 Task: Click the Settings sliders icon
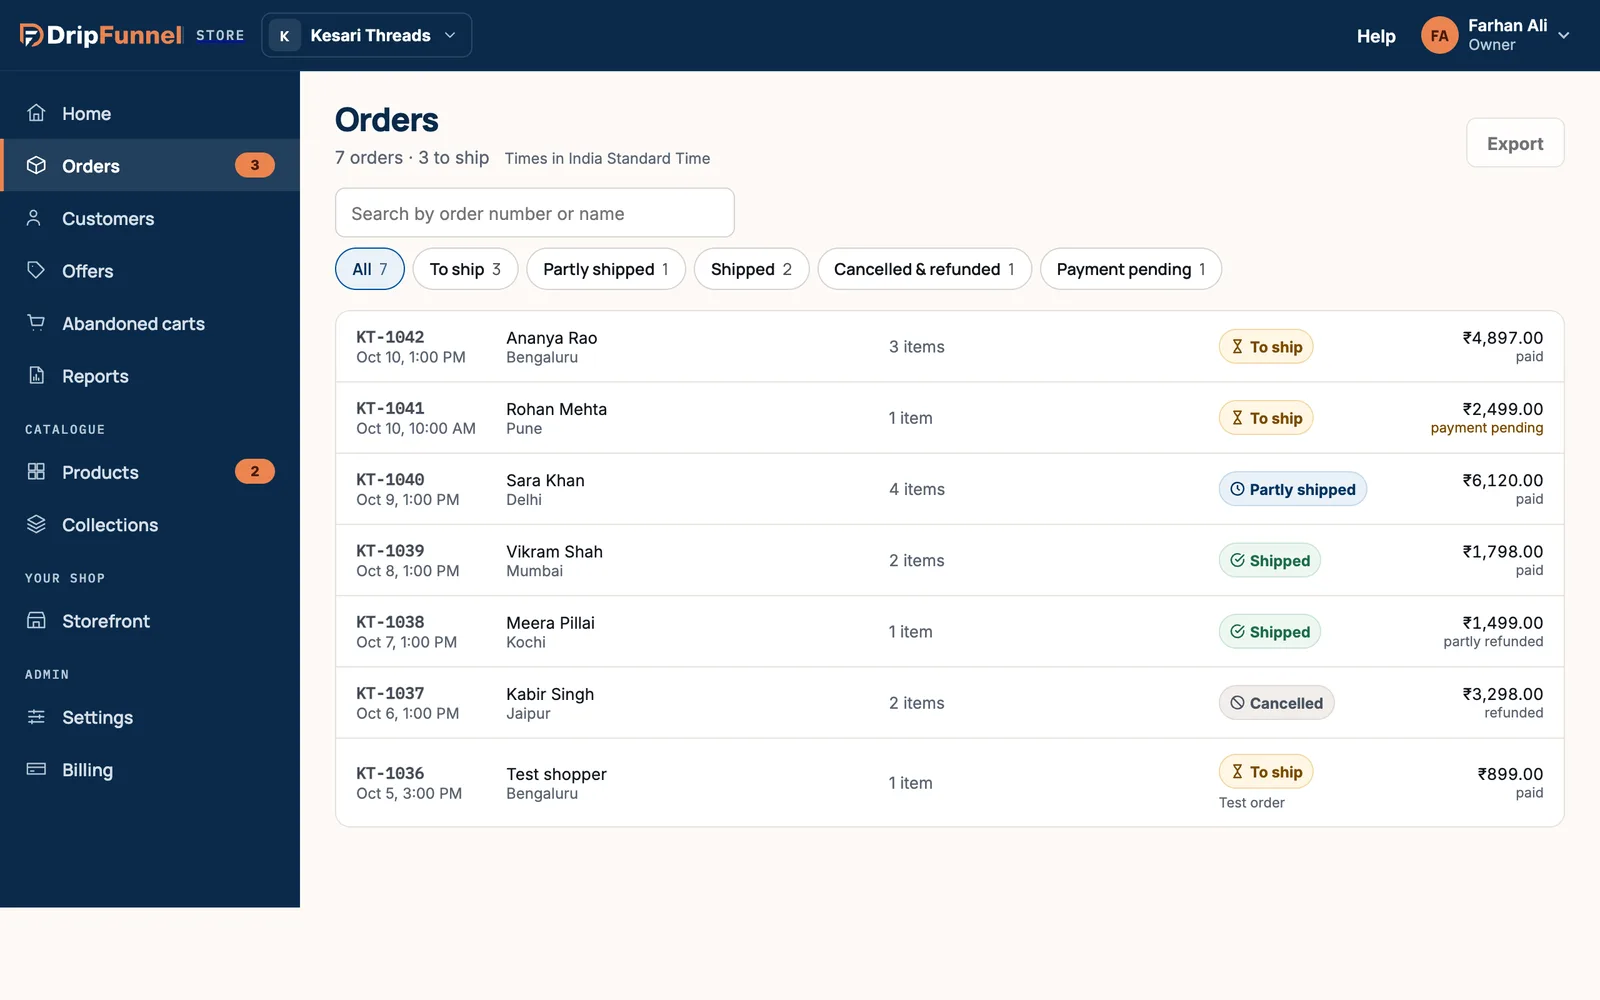(x=36, y=716)
